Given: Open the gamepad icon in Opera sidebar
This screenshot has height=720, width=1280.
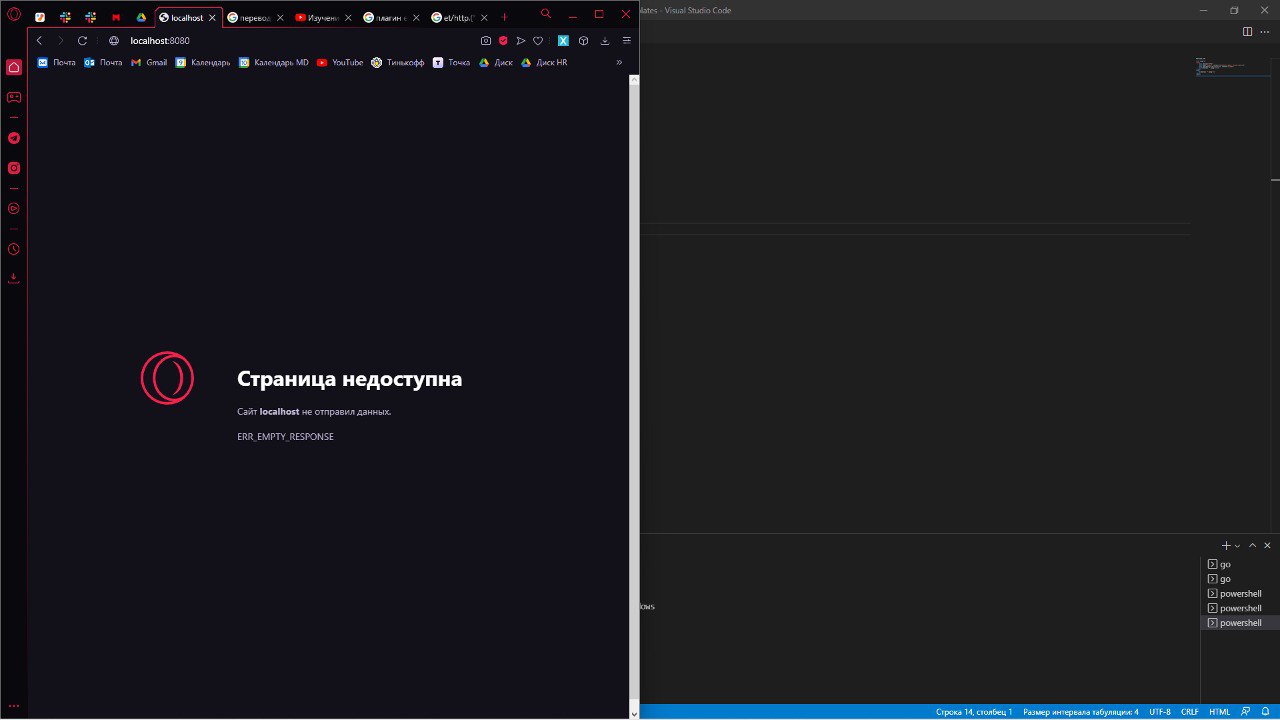Looking at the screenshot, I should [x=14, y=97].
